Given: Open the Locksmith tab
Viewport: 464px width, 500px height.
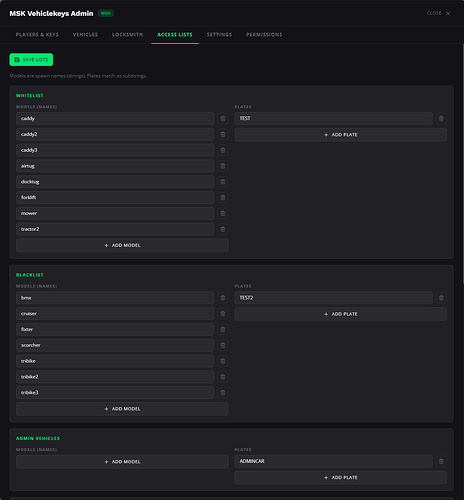Looking at the screenshot, I should coord(127,35).
